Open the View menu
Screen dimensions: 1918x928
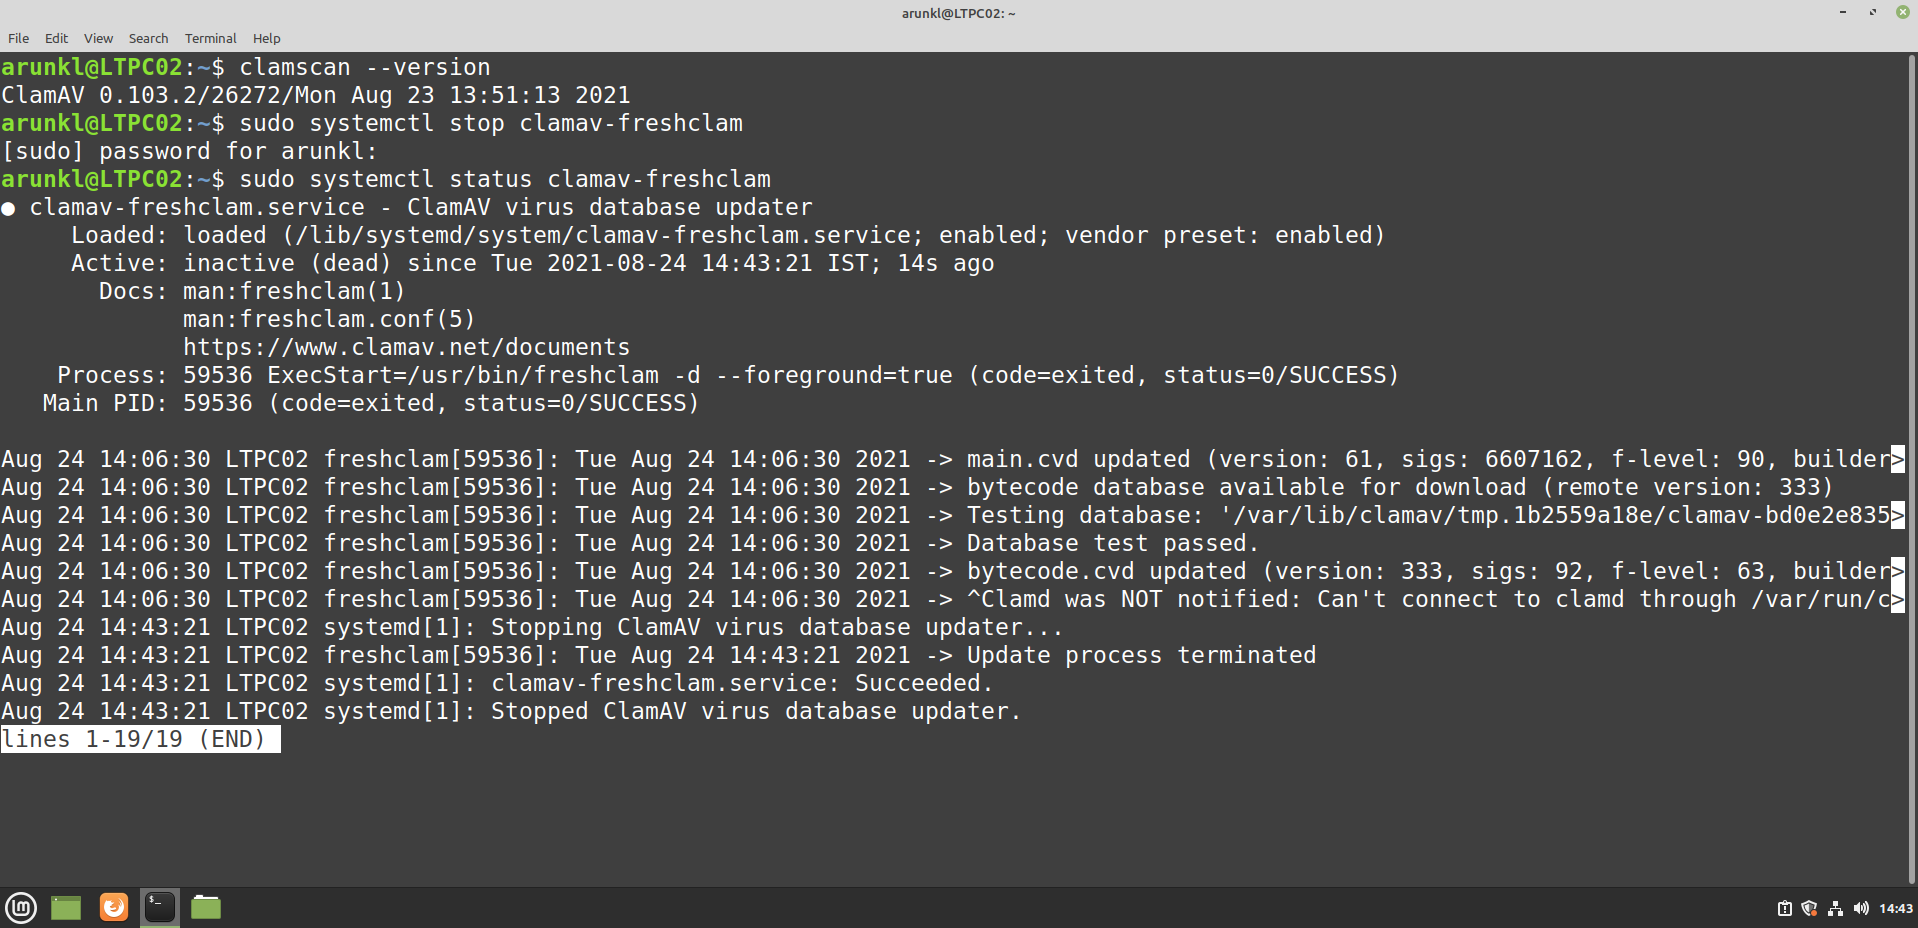[98, 38]
